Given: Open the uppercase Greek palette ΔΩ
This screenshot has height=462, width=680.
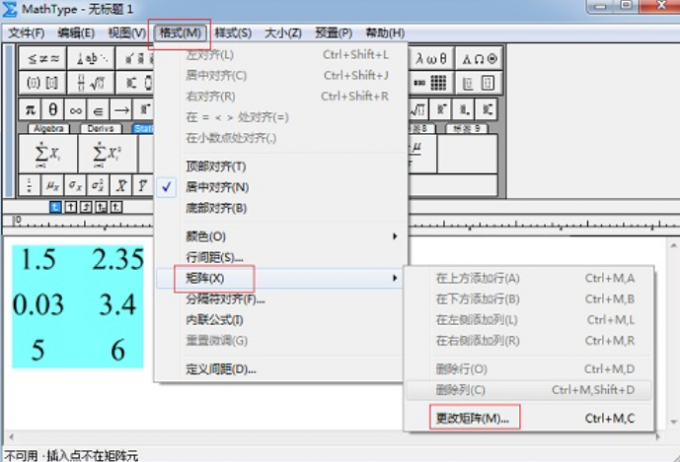Looking at the screenshot, I should pos(479,59).
